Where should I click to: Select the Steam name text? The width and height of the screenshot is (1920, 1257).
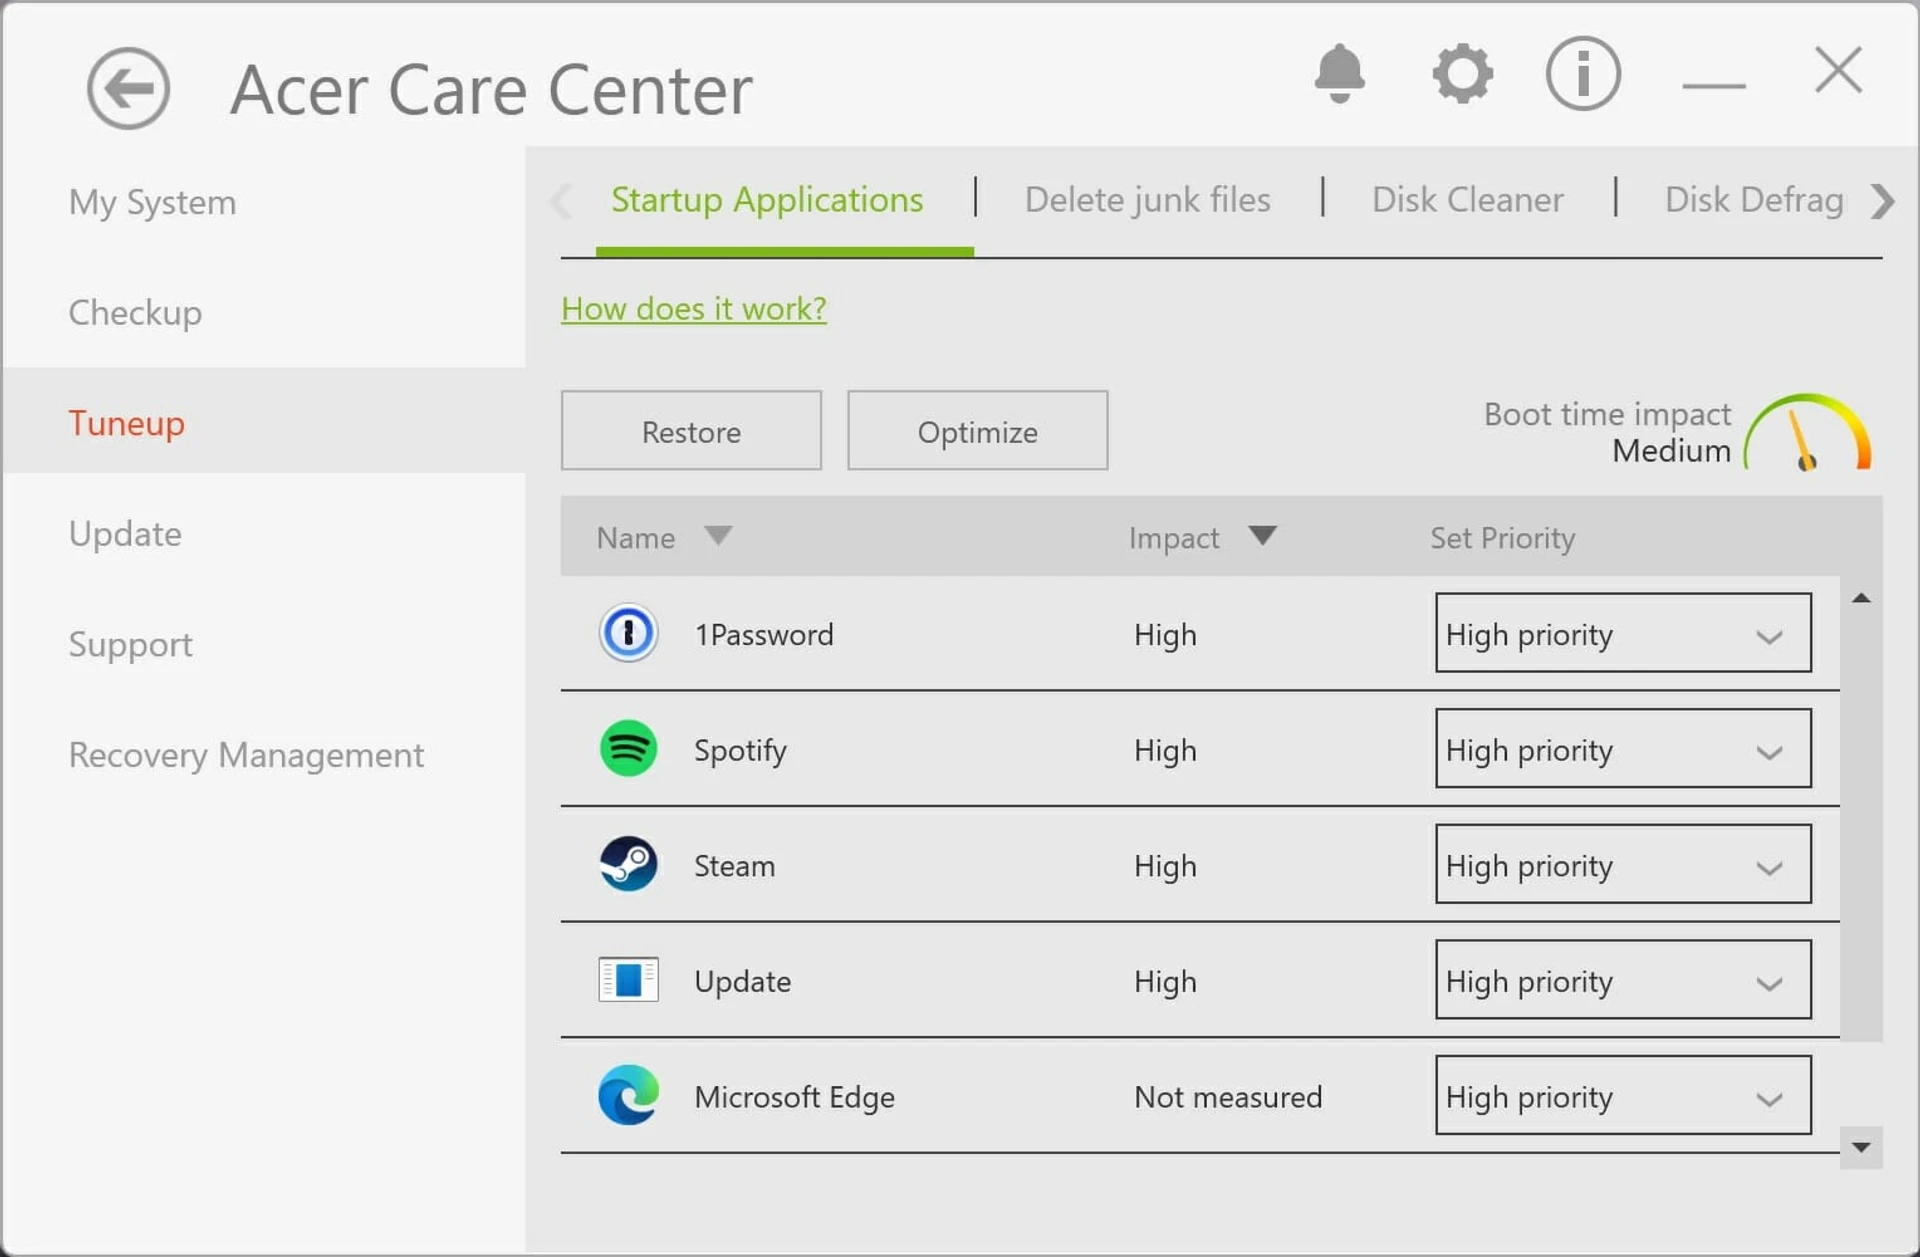pyautogui.click(x=734, y=866)
